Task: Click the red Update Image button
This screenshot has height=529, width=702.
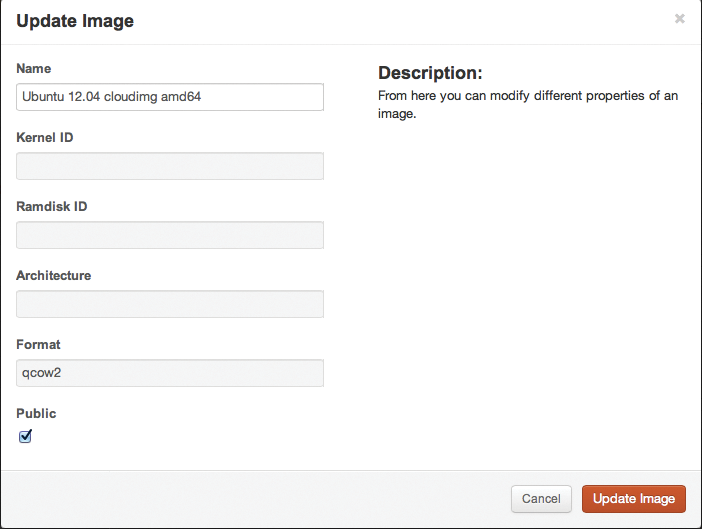Action: 634,499
